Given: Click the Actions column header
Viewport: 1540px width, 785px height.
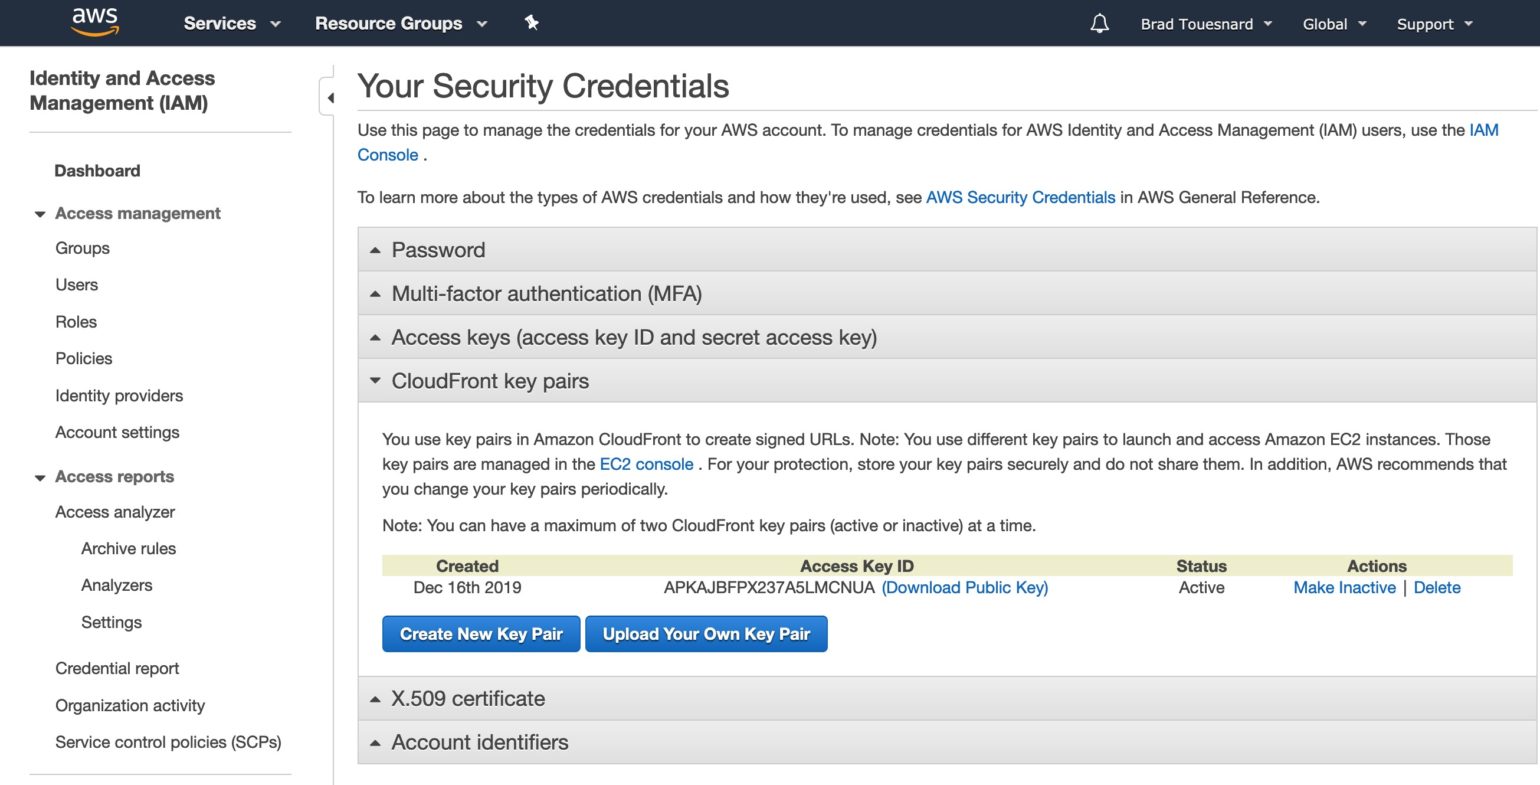Looking at the screenshot, I should point(1376,566).
